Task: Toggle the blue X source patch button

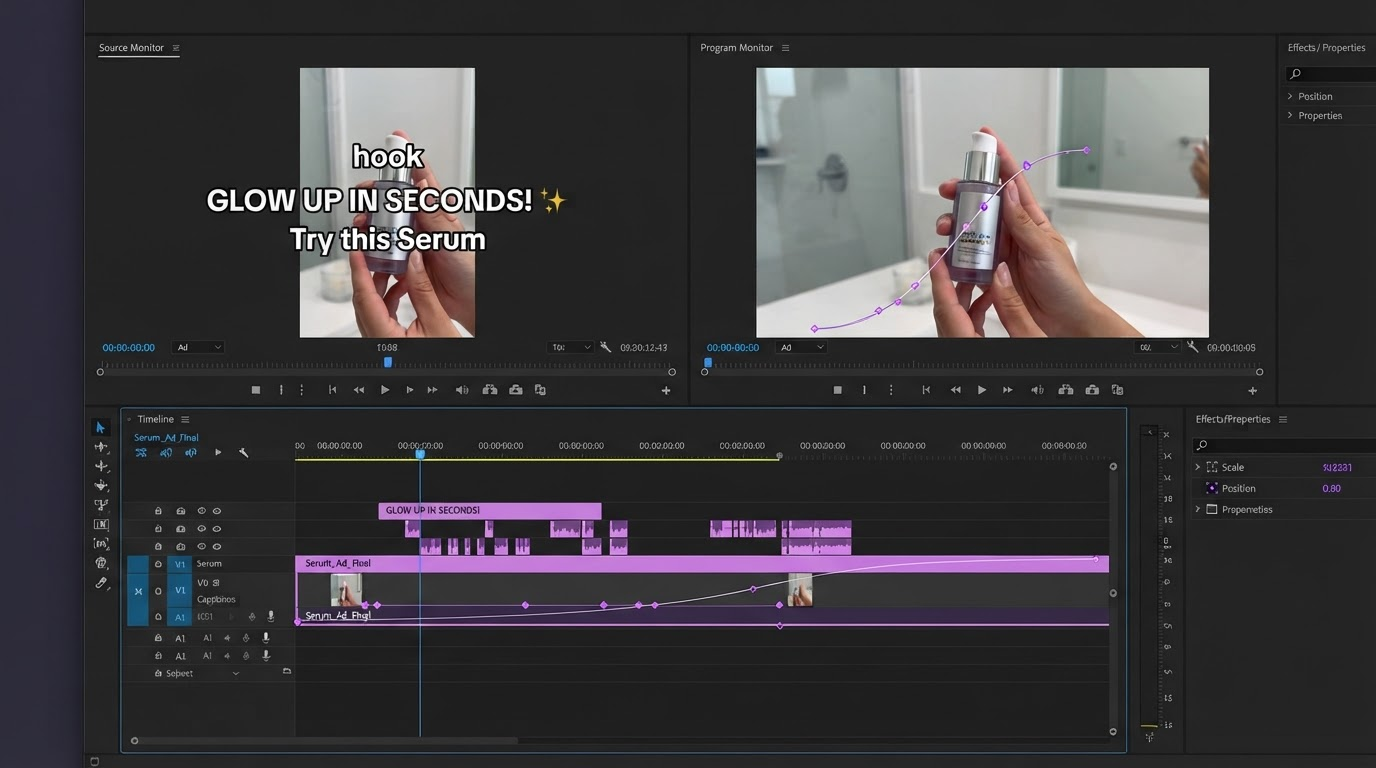Action: coord(138,591)
